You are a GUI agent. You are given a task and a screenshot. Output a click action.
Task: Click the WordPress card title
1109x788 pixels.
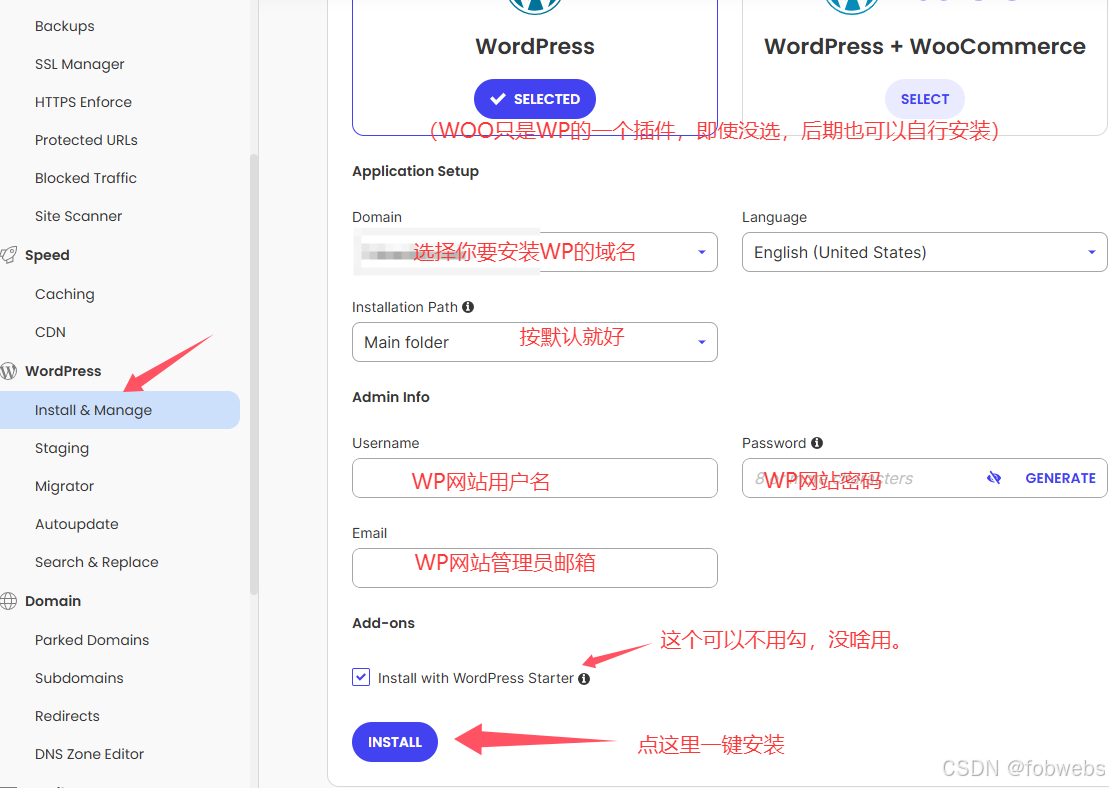(x=535, y=47)
